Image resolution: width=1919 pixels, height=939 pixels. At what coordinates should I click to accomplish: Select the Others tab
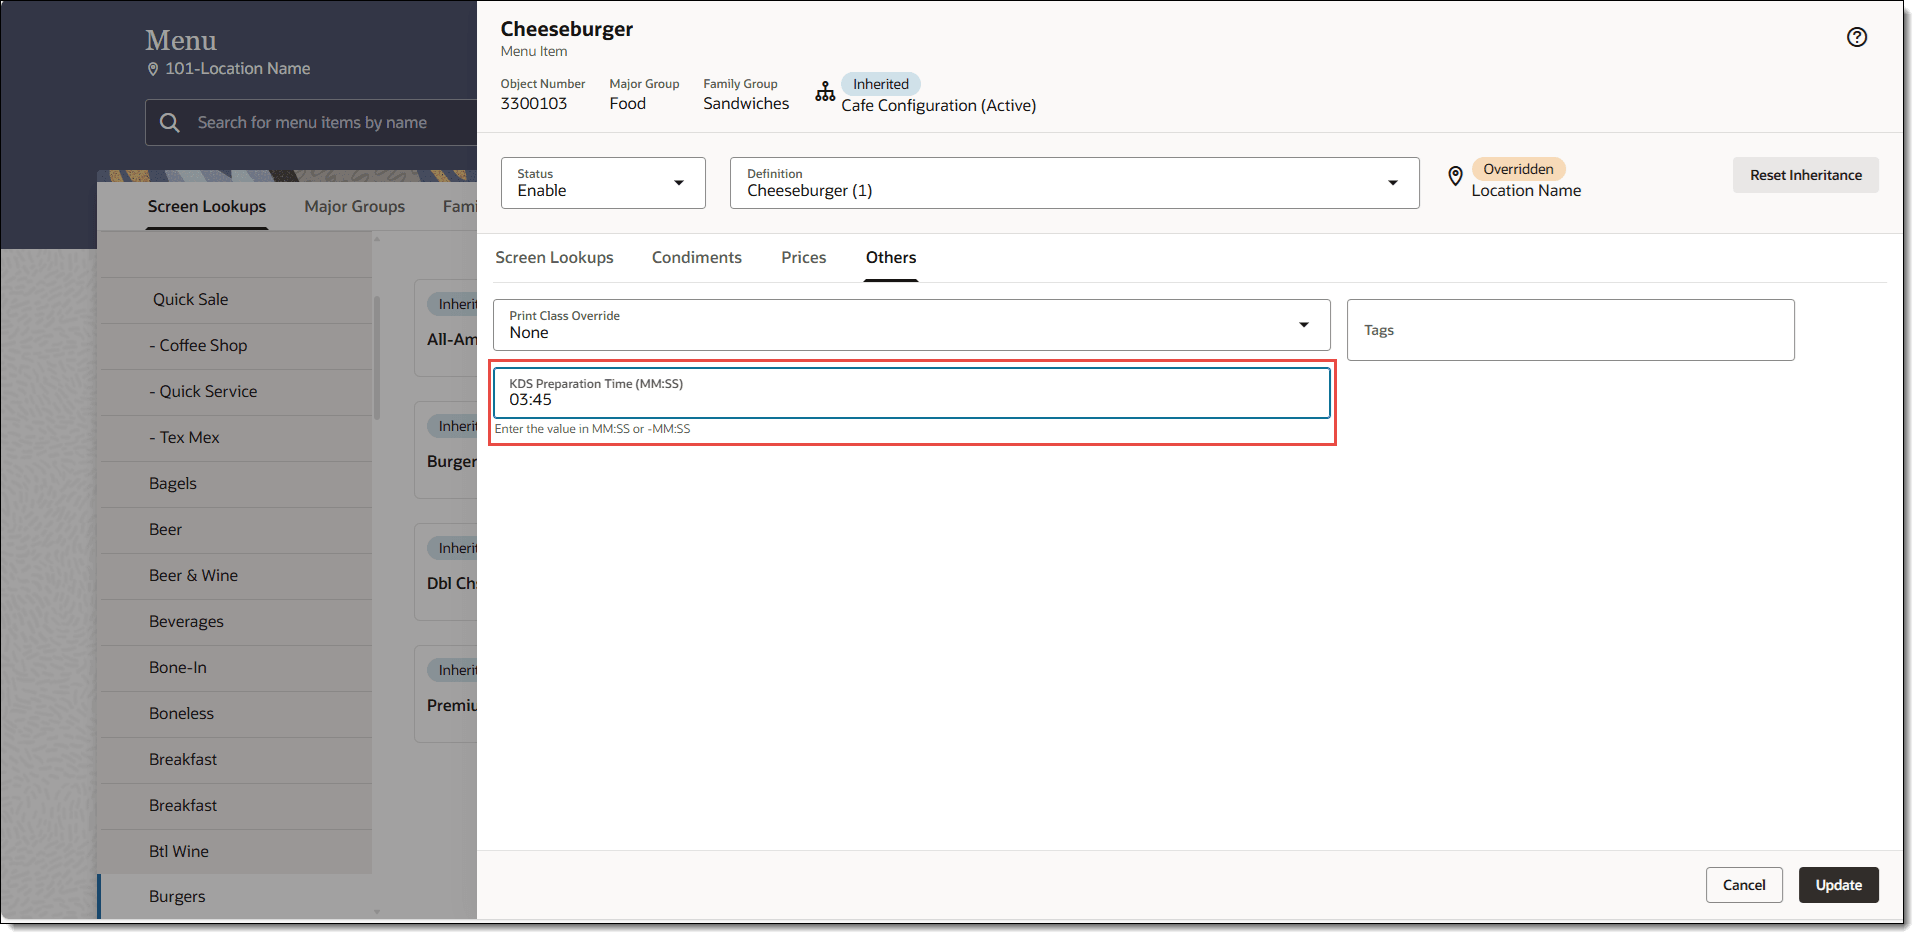click(x=890, y=258)
